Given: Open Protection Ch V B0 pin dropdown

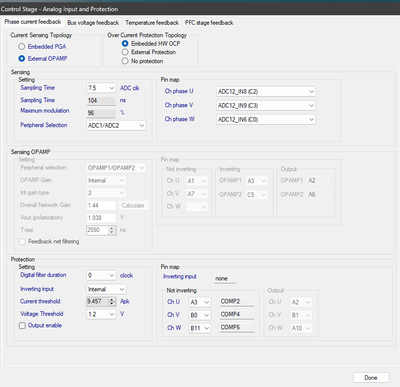Looking at the screenshot, I should (200, 315).
